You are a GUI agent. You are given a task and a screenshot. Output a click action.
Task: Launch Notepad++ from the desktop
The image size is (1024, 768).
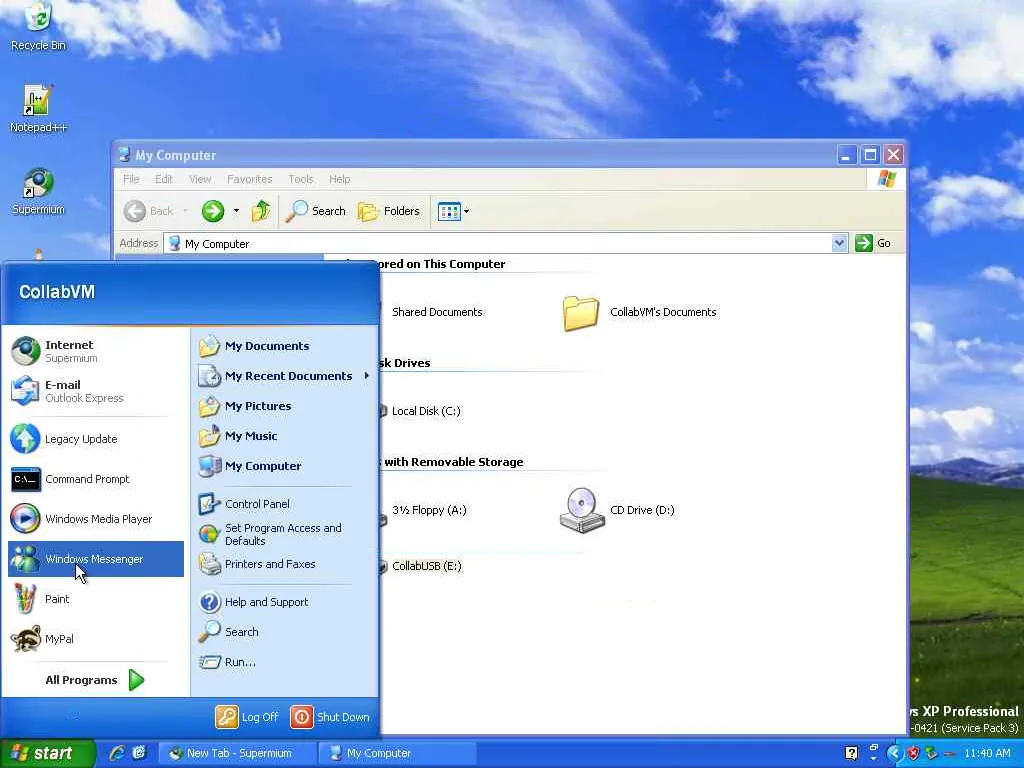tap(38, 108)
